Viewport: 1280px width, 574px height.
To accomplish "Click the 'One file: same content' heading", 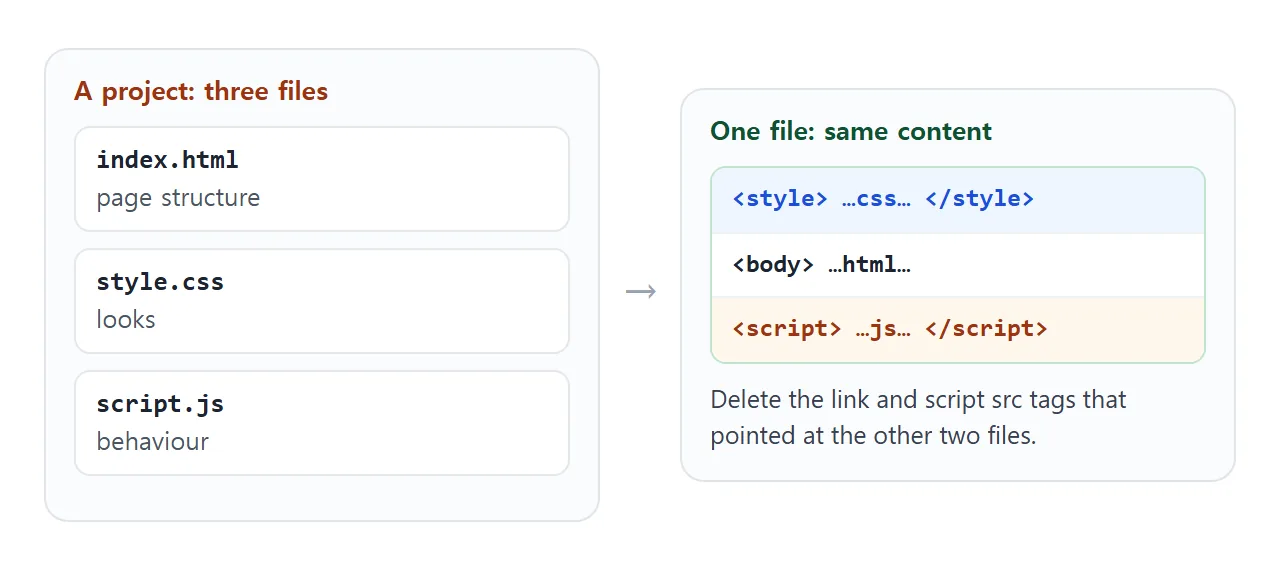I will coord(851,132).
